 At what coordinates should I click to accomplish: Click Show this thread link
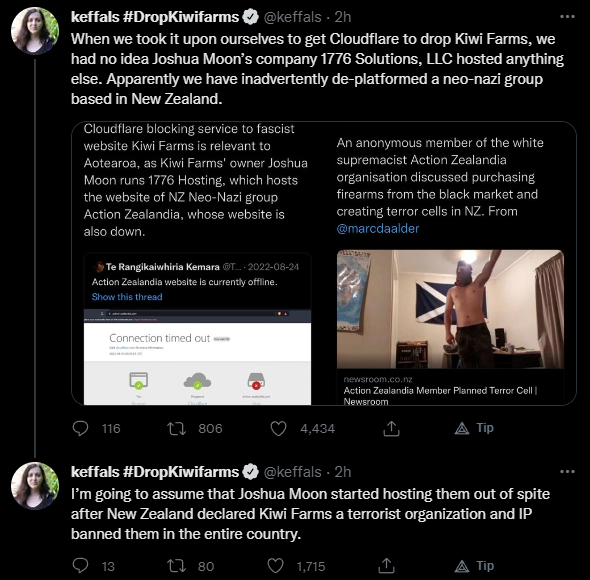coord(127,297)
